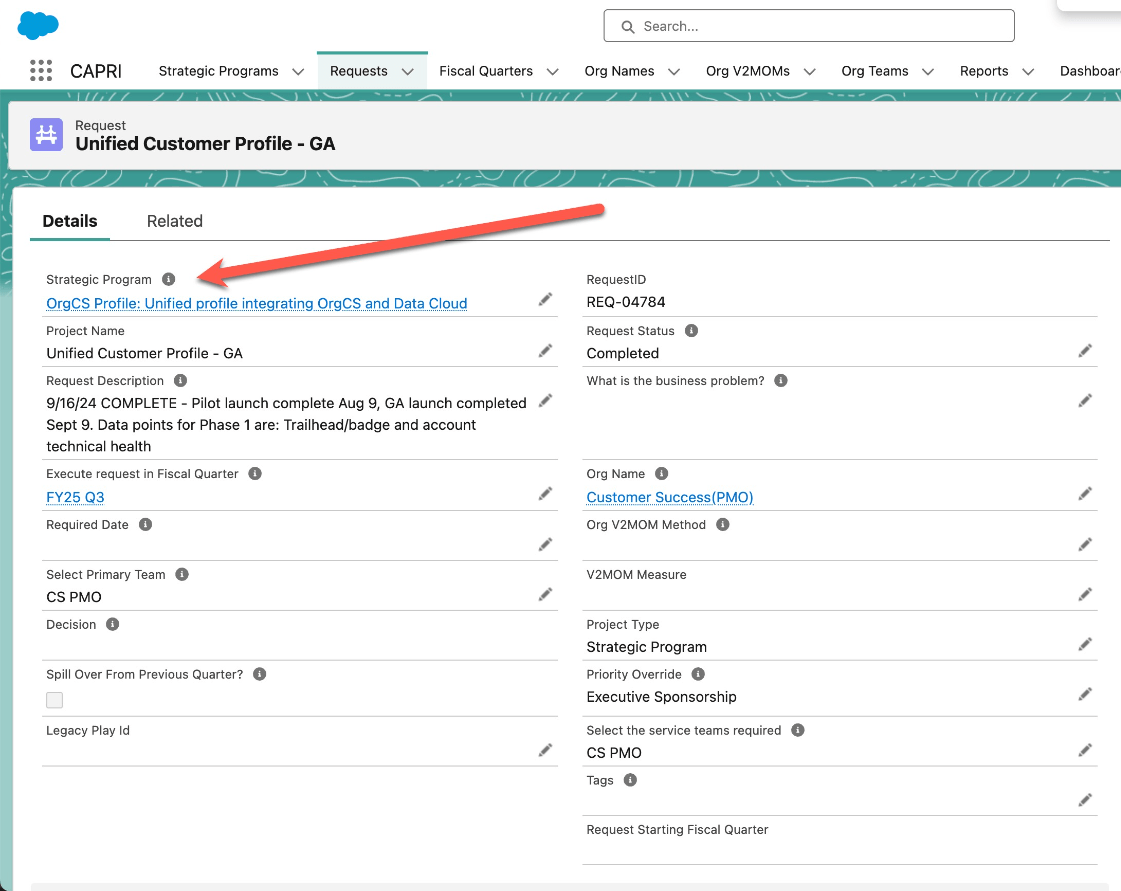Show info tooltip for Request Status
Image resolution: width=1121 pixels, height=891 pixels.
(x=691, y=330)
